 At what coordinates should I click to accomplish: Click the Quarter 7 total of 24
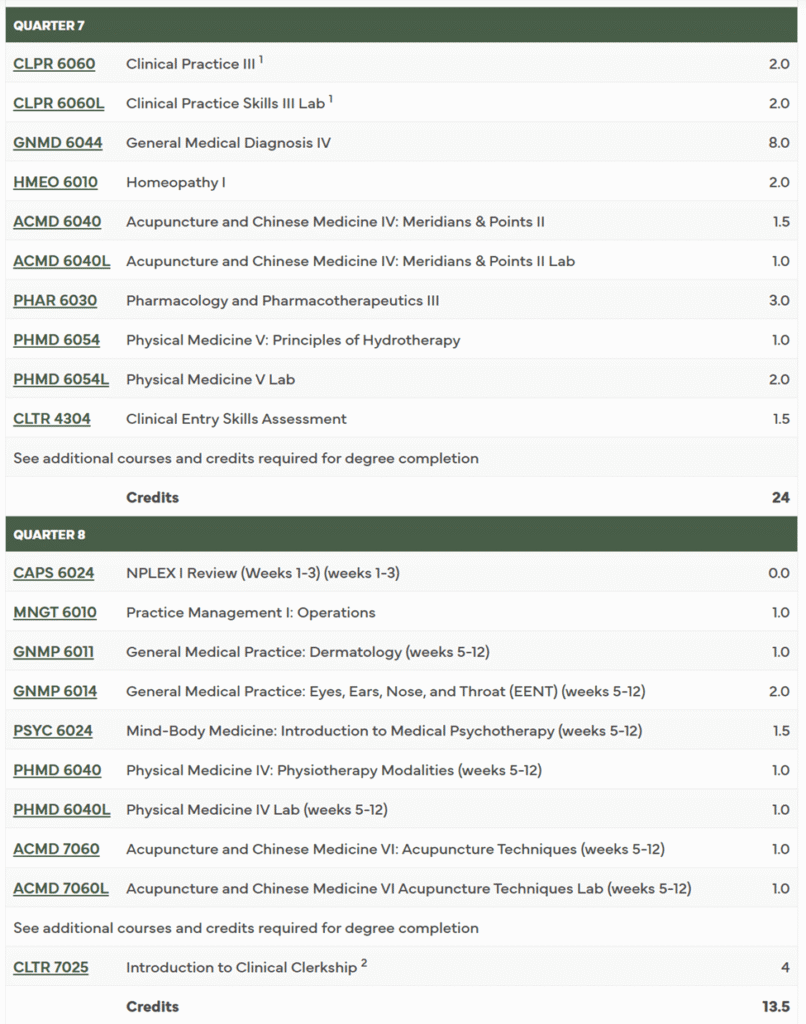click(781, 498)
